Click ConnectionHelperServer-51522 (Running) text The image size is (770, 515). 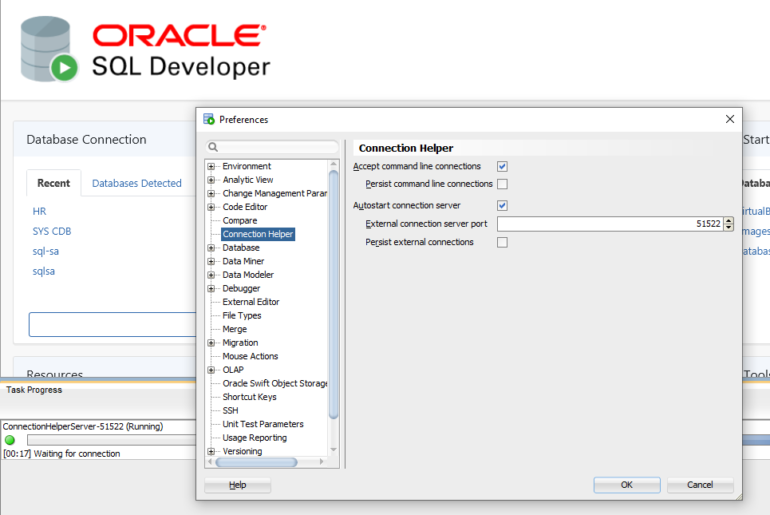coord(82,427)
